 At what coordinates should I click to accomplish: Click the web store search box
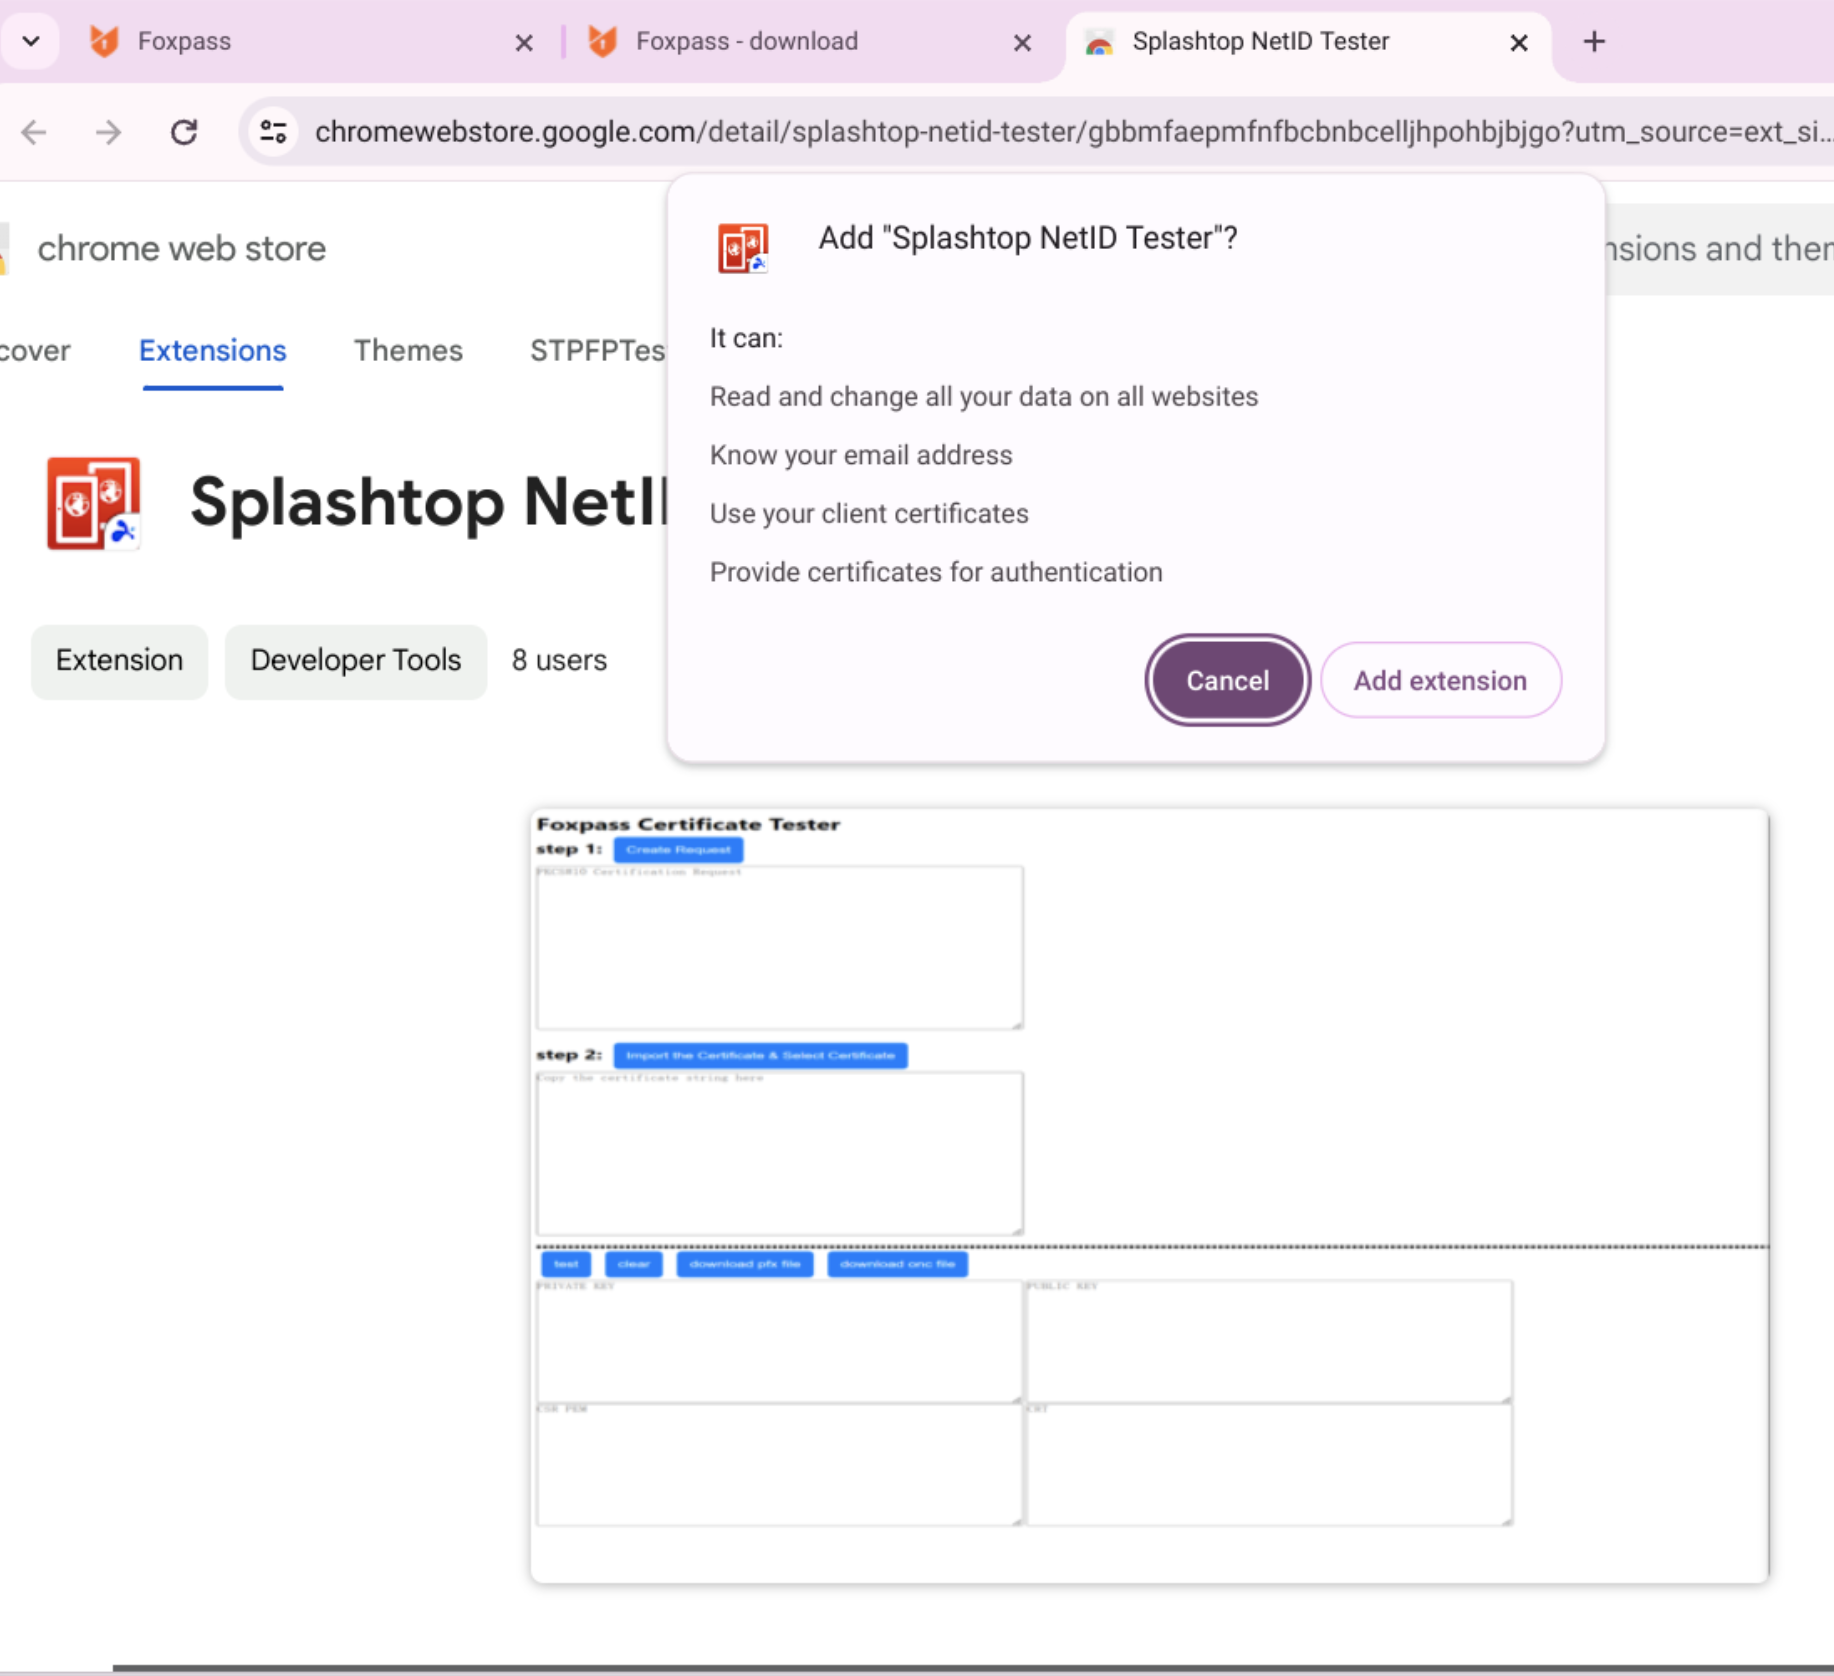point(1718,248)
